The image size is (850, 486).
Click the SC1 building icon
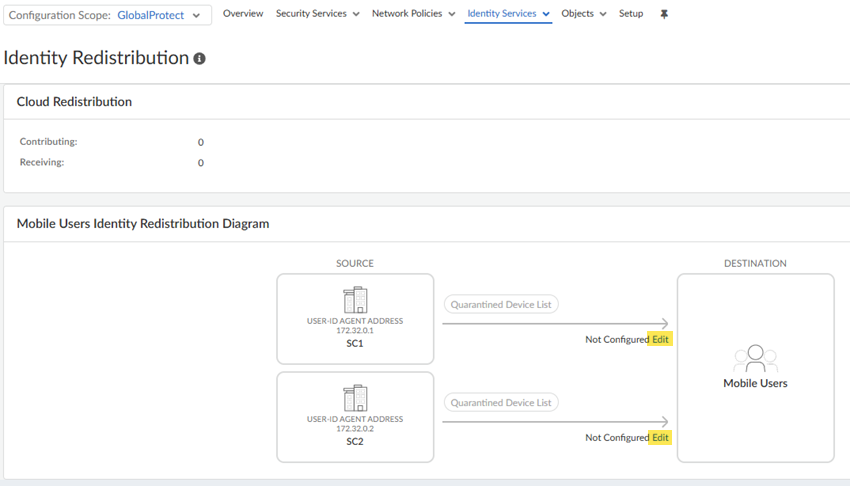pos(355,300)
